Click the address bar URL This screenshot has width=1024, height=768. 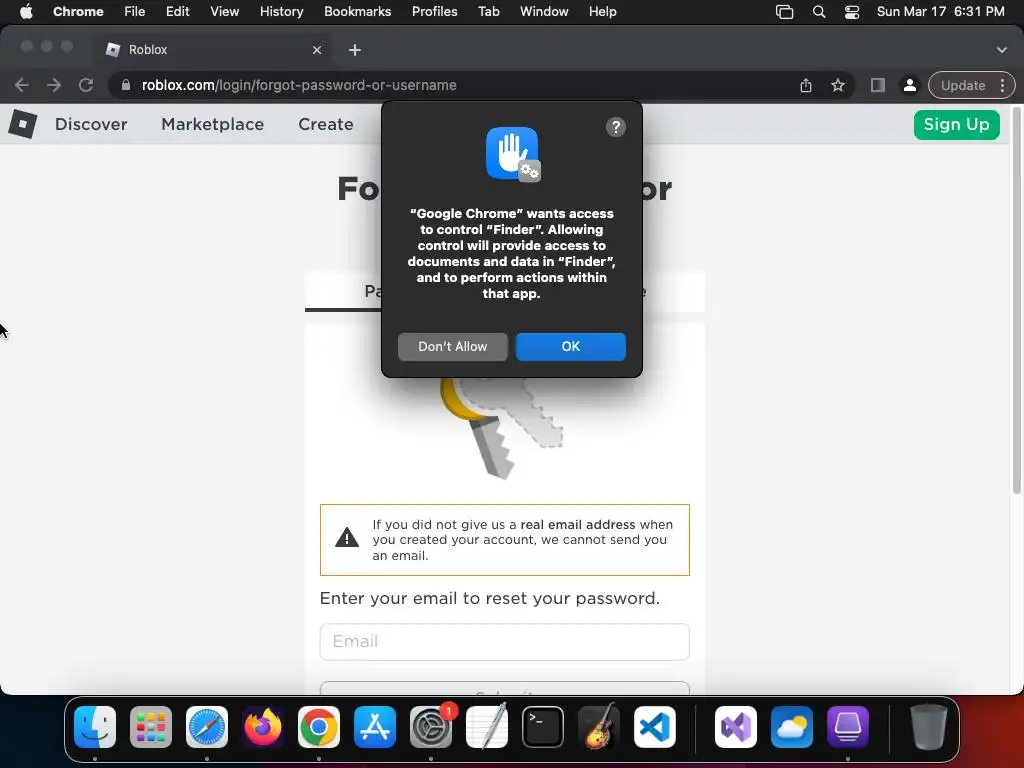point(298,85)
